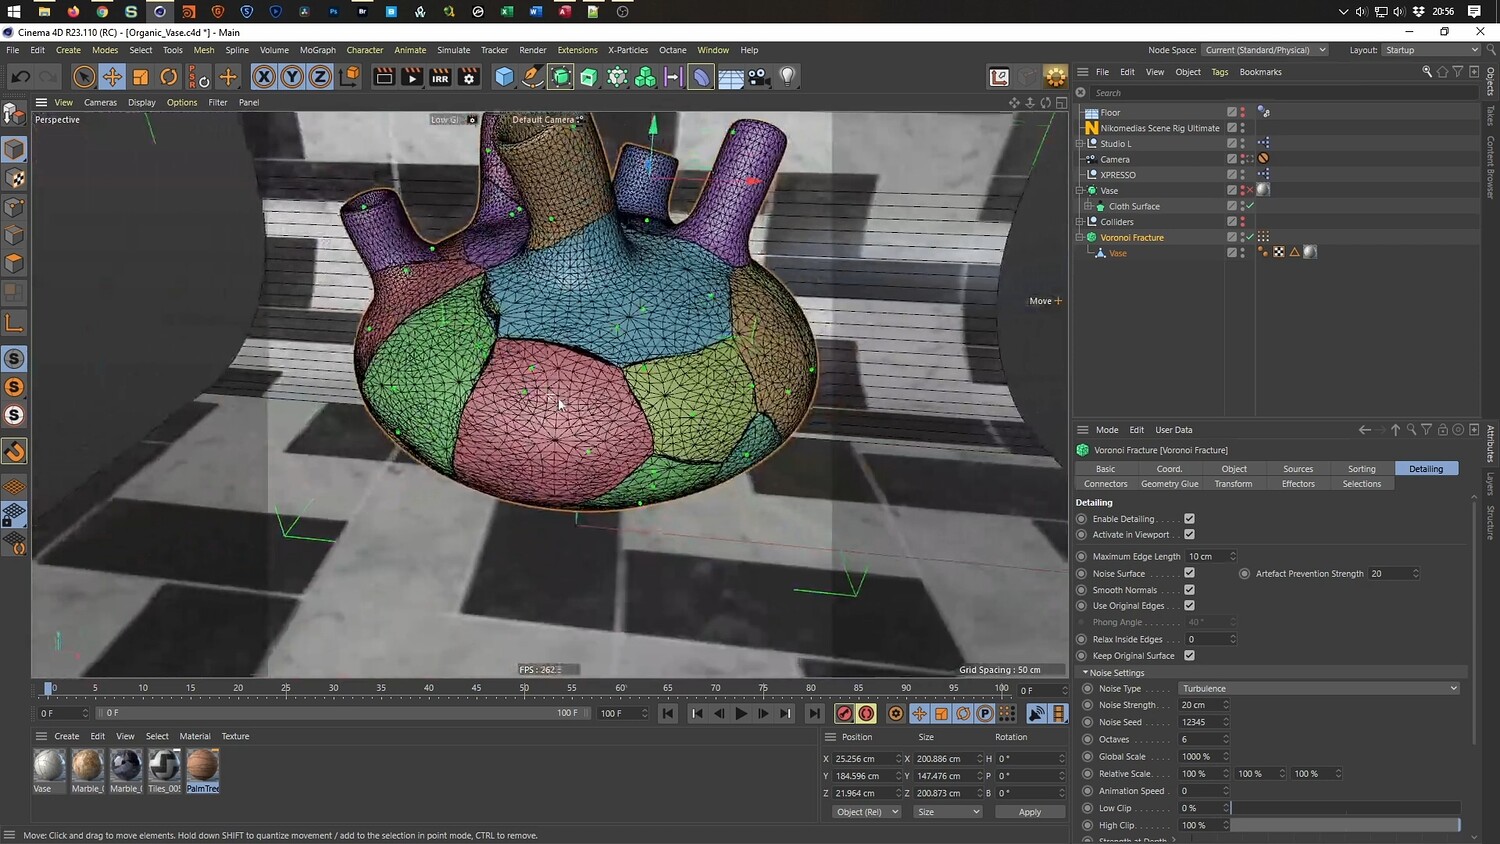Select the Rotate tool in top toolbar
The image size is (1500, 844).
pyautogui.click(x=169, y=77)
